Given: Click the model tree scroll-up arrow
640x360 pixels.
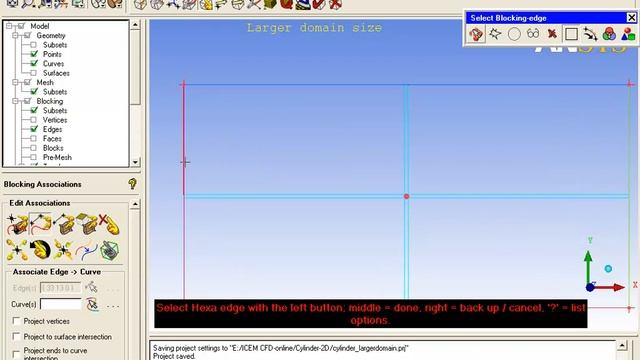Looking at the screenshot, I should (x=135, y=25).
